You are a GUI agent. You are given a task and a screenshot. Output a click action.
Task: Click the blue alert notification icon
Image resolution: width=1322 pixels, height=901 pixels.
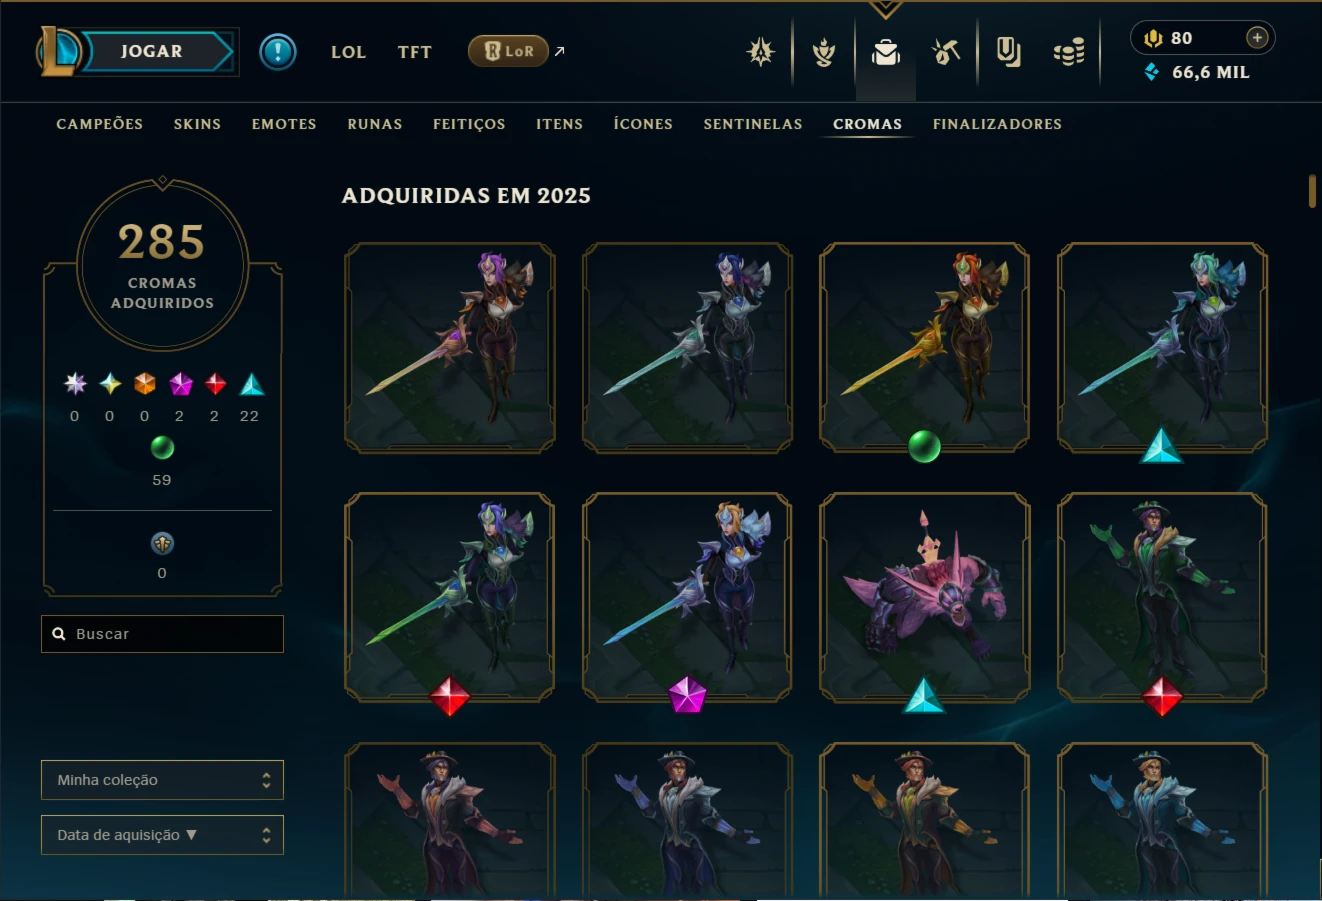pos(278,51)
